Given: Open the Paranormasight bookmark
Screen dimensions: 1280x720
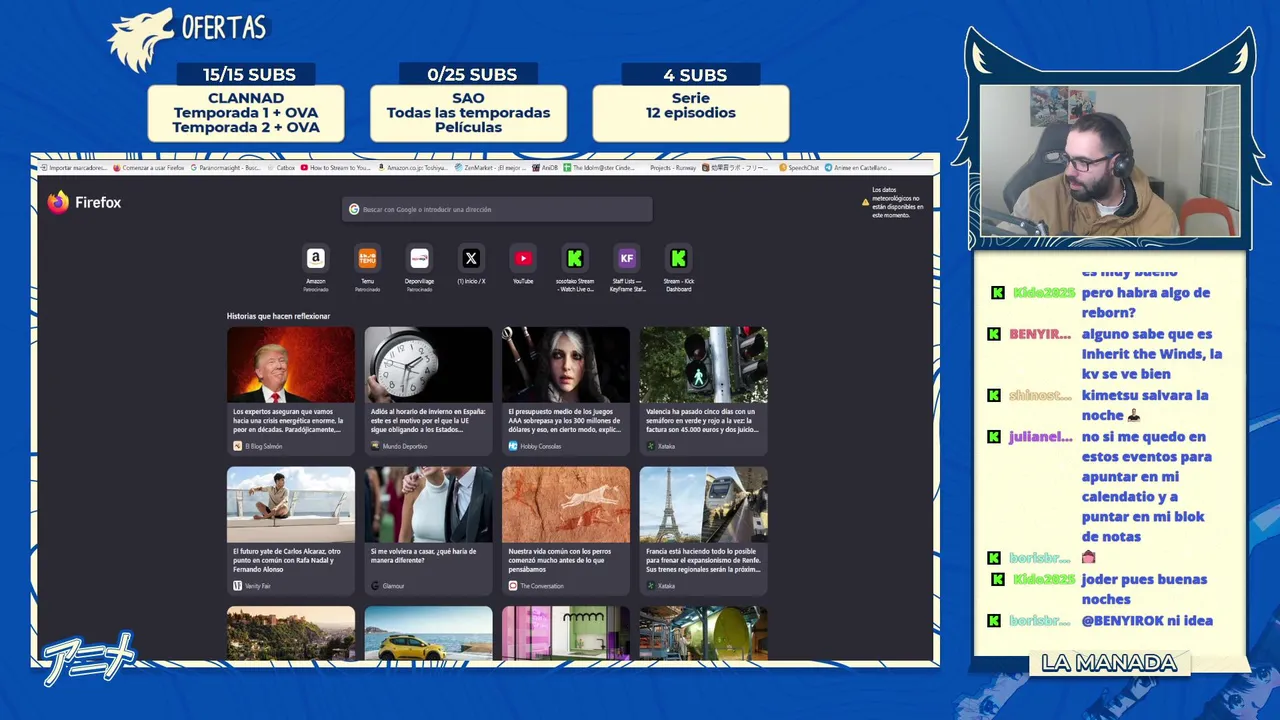Looking at the screenshot, I should coord(226,168).
